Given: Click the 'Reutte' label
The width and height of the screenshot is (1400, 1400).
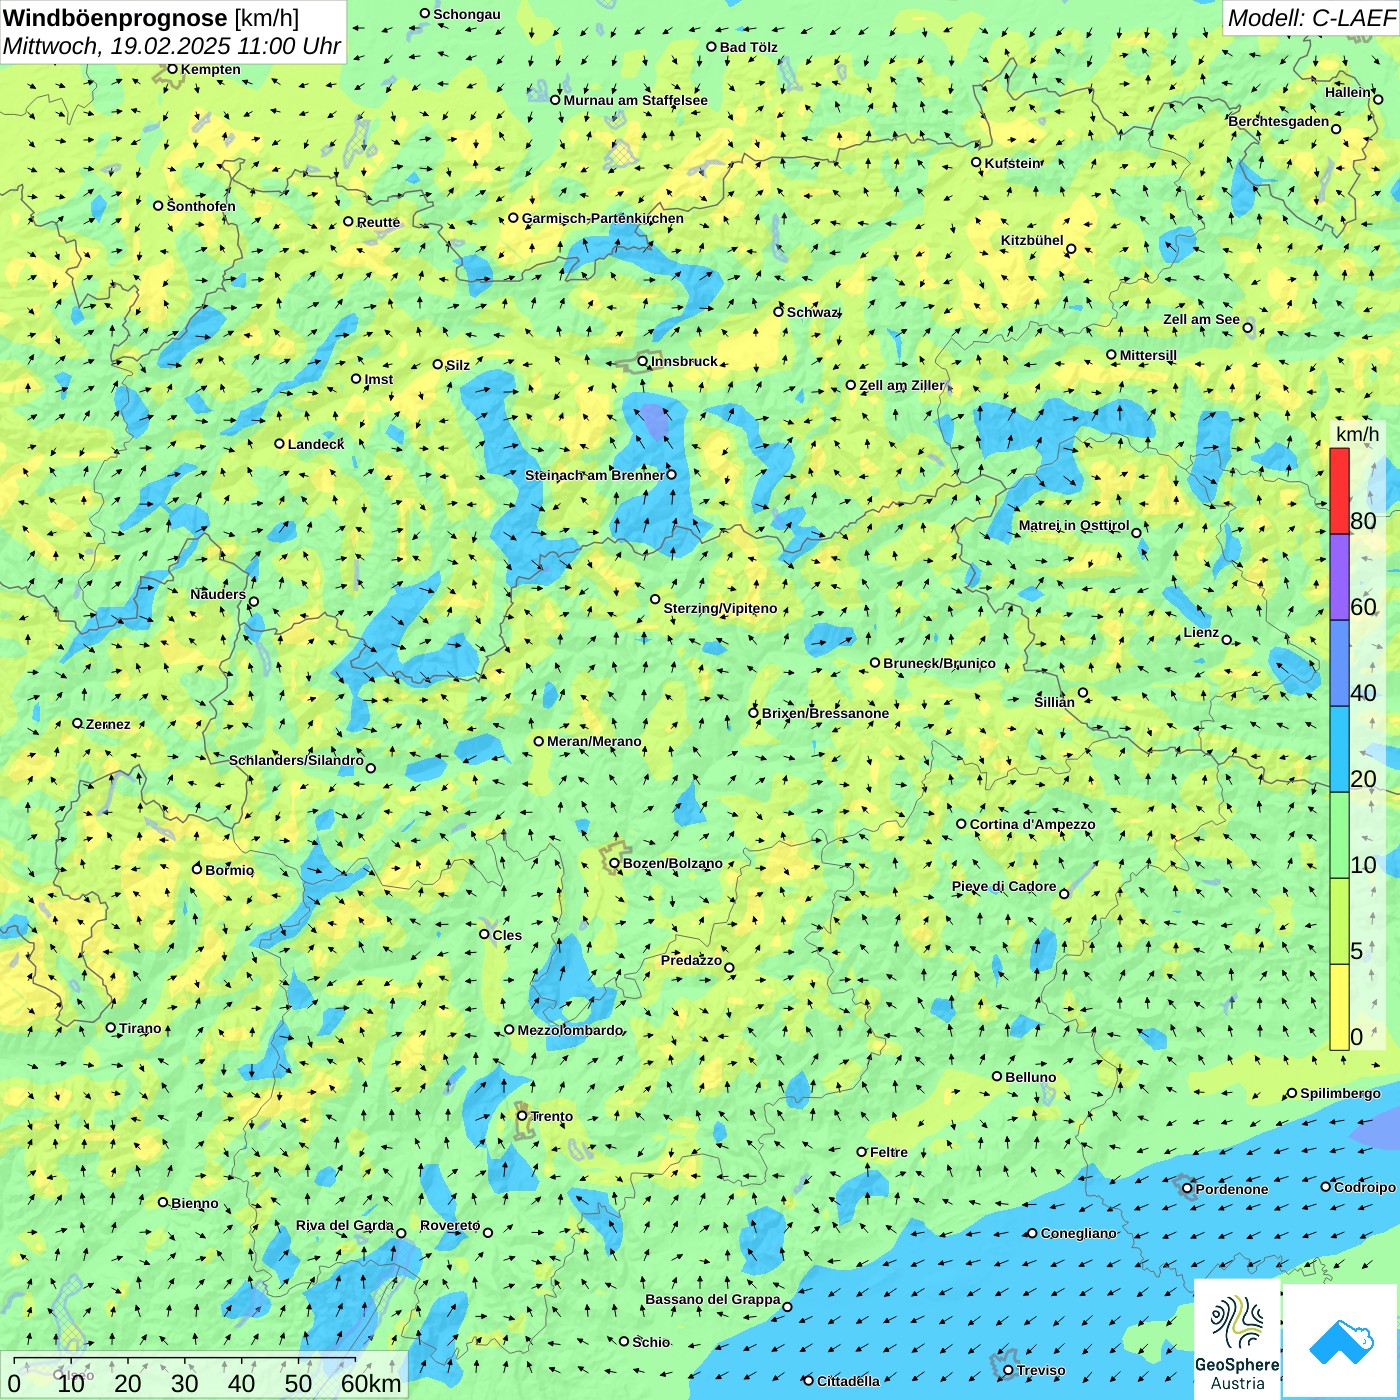Looking at the screenshot, I should [x=378, y=222].
